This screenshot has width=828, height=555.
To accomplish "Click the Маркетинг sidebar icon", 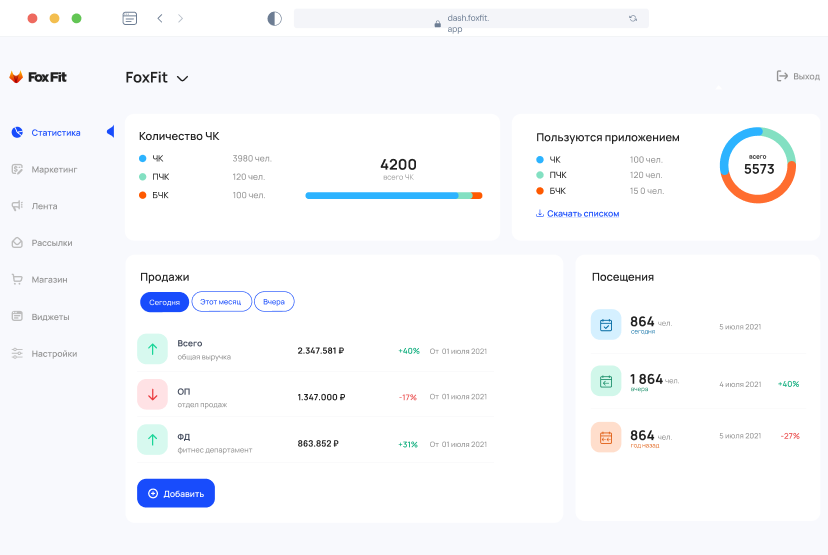I will coord(17,169).
